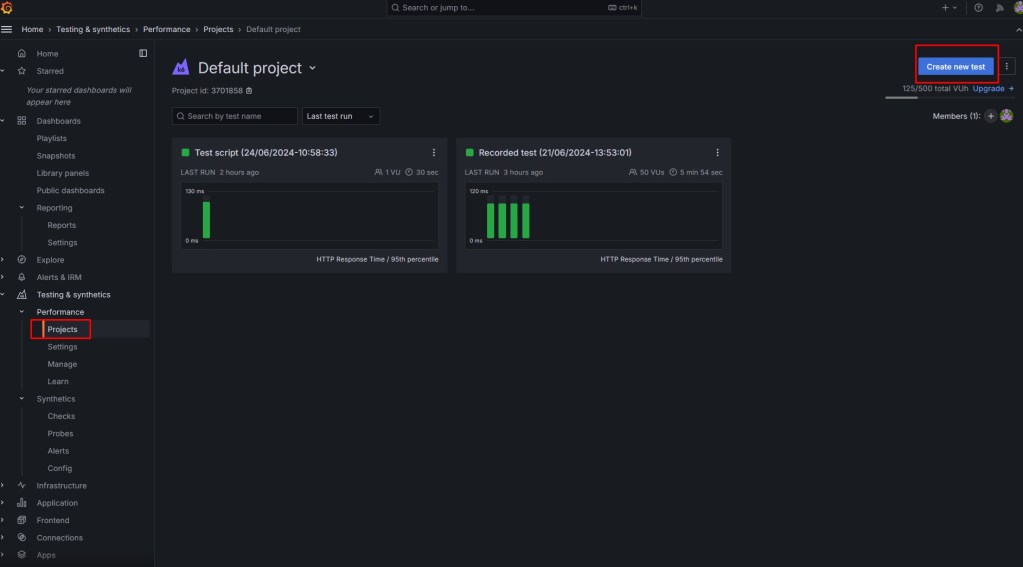This screenshot has height=567, width=1023.
Task: Open the news feed icon in top bar
Action: coord(997,8)
